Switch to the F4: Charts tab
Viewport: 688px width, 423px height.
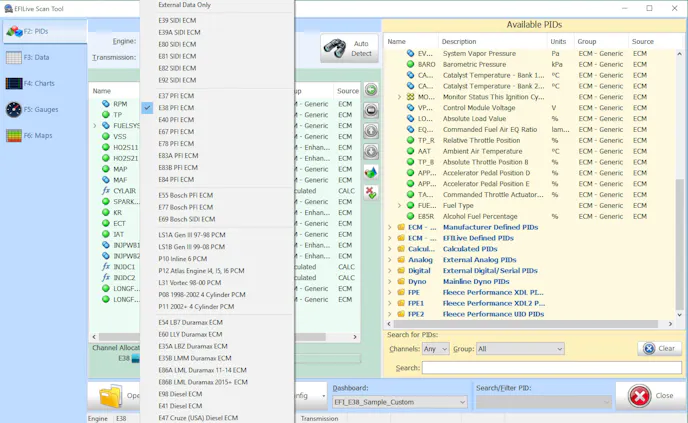(x=38, y=84)
